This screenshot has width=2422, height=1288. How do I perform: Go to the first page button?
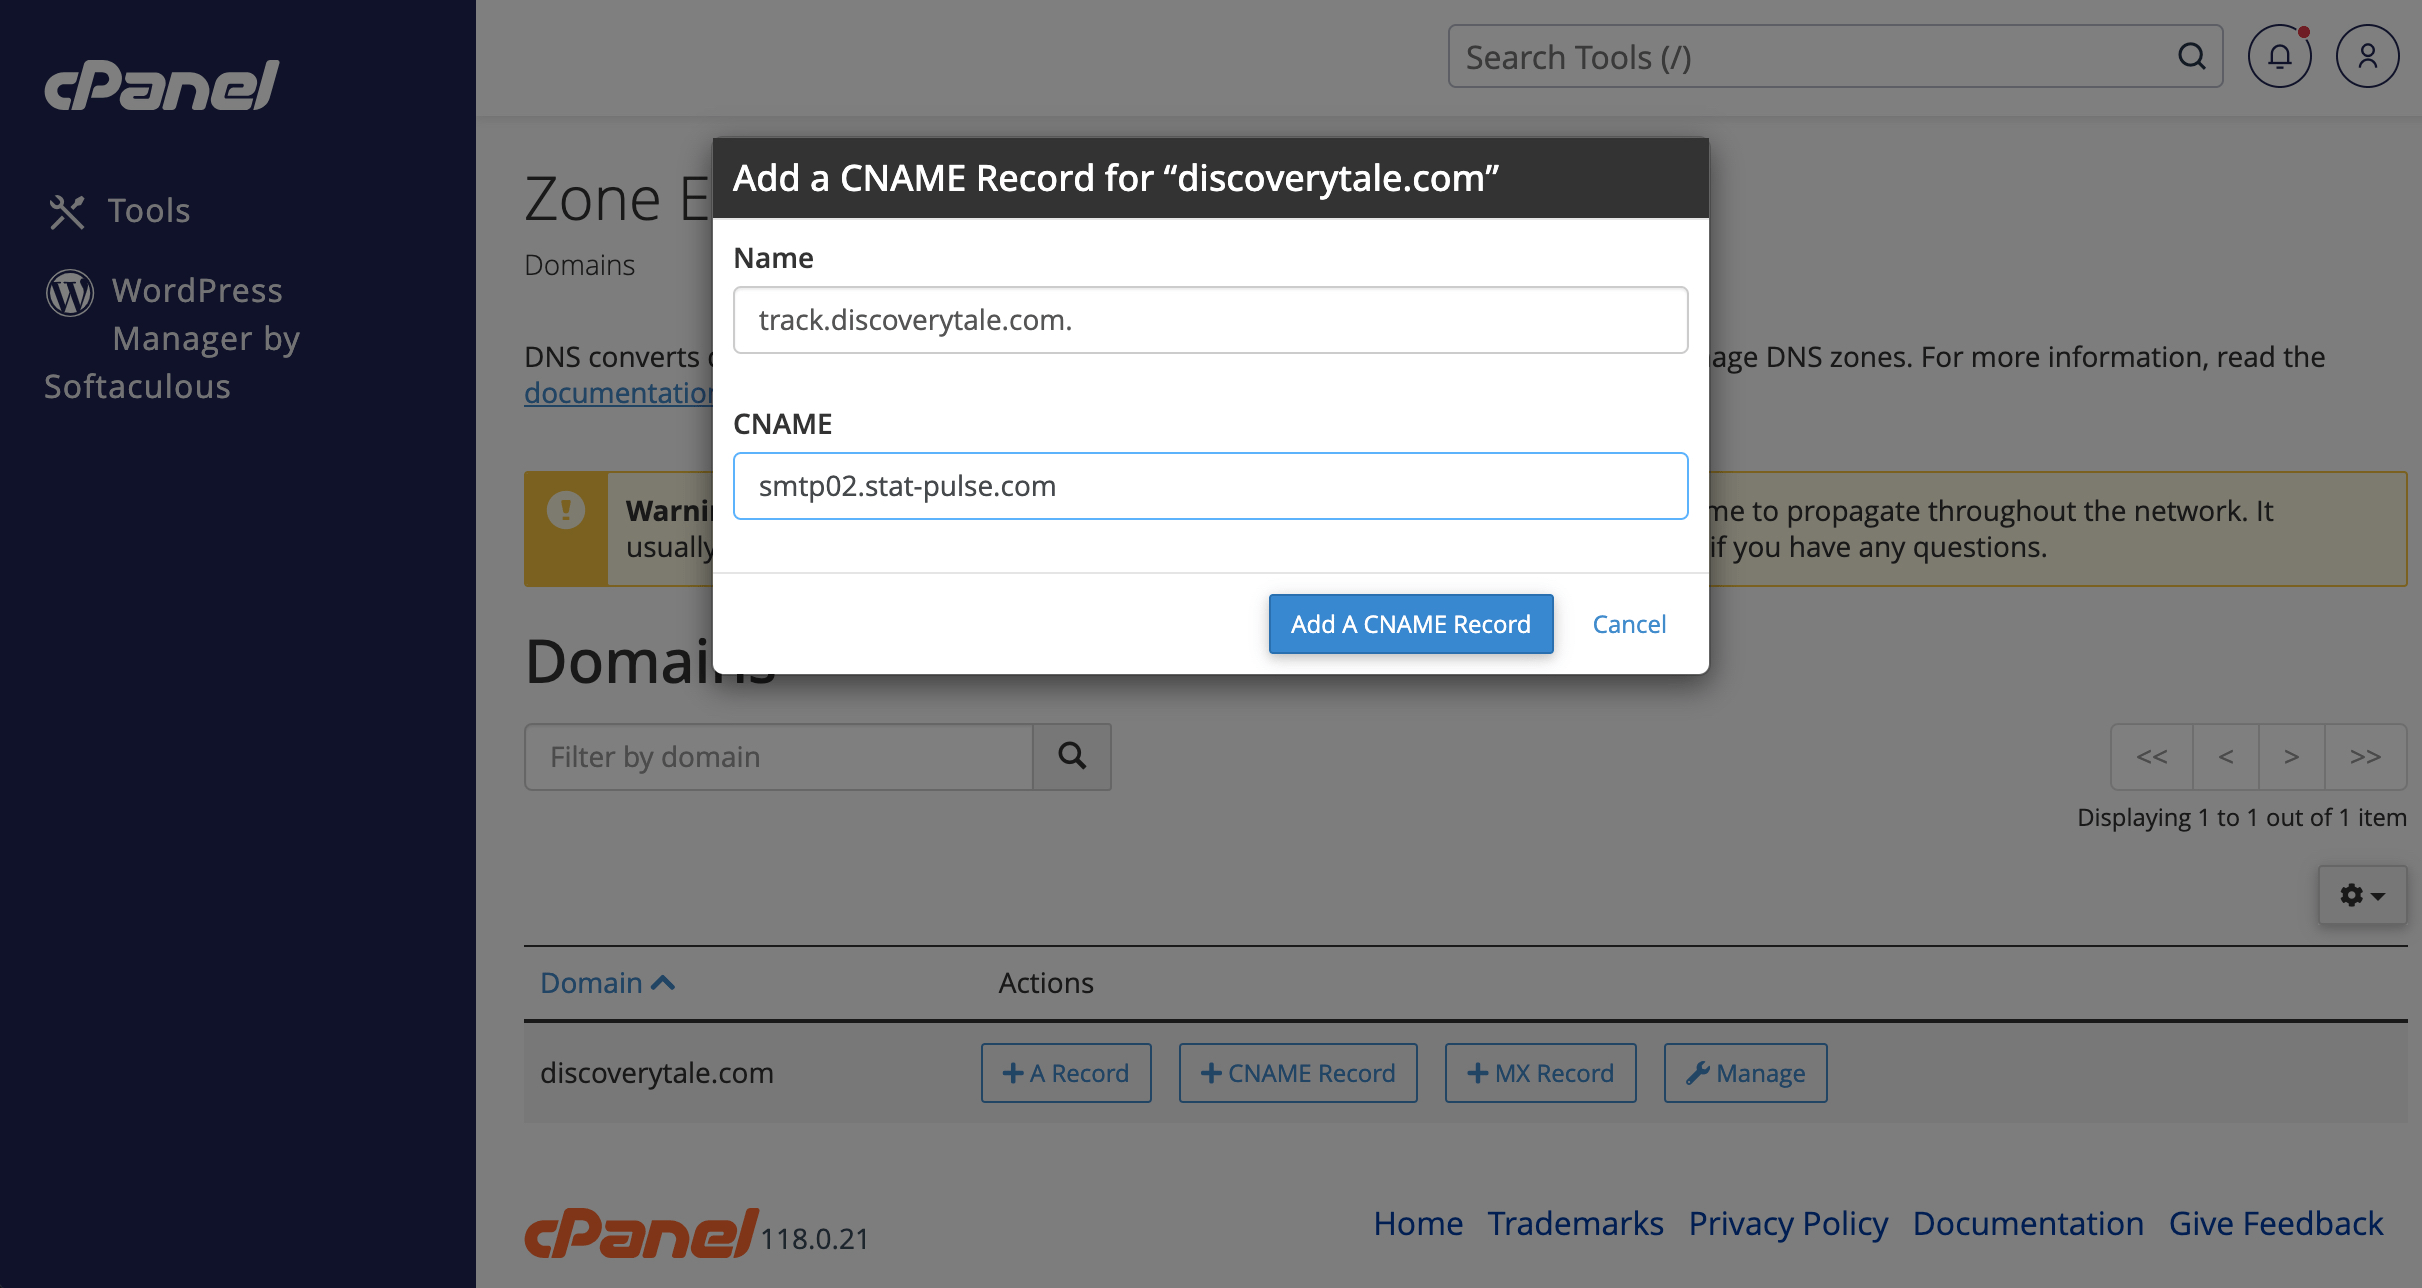[x=2152, y=757]
